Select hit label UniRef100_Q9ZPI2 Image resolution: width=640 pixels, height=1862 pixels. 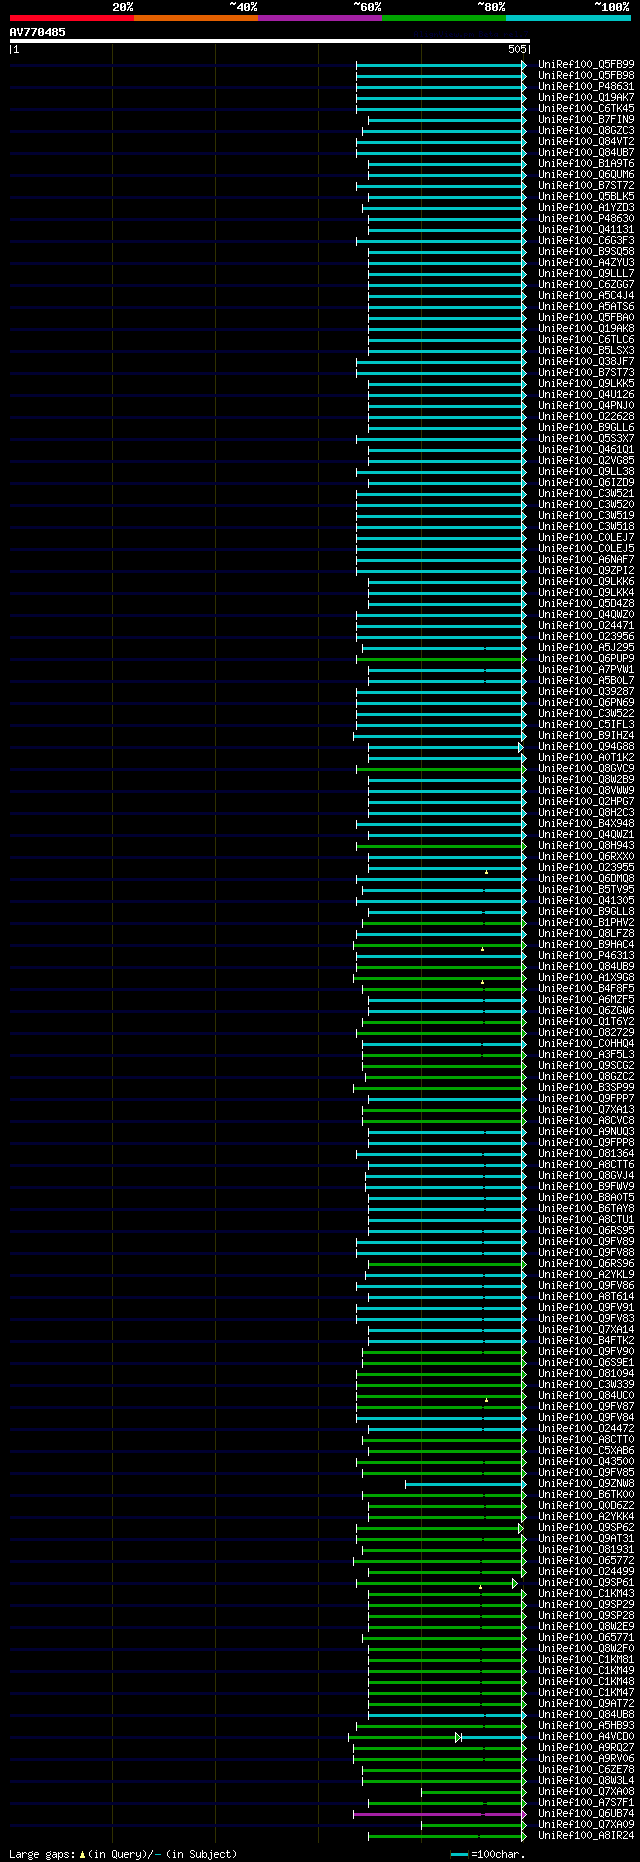586,570
